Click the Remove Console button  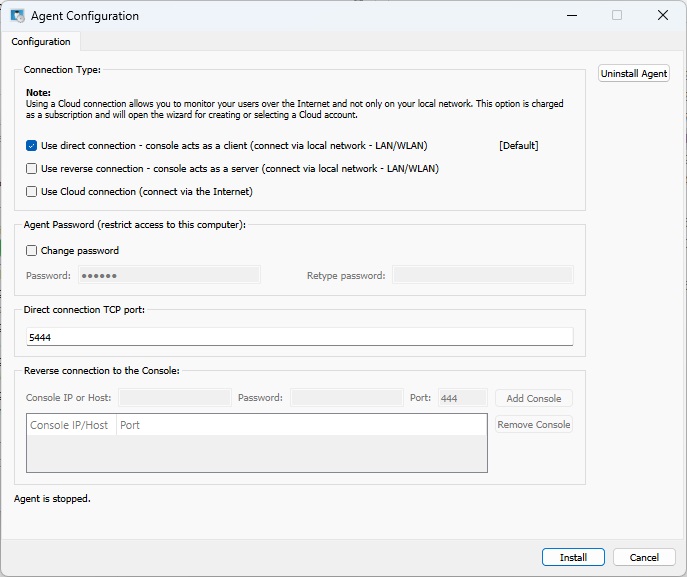534,425
